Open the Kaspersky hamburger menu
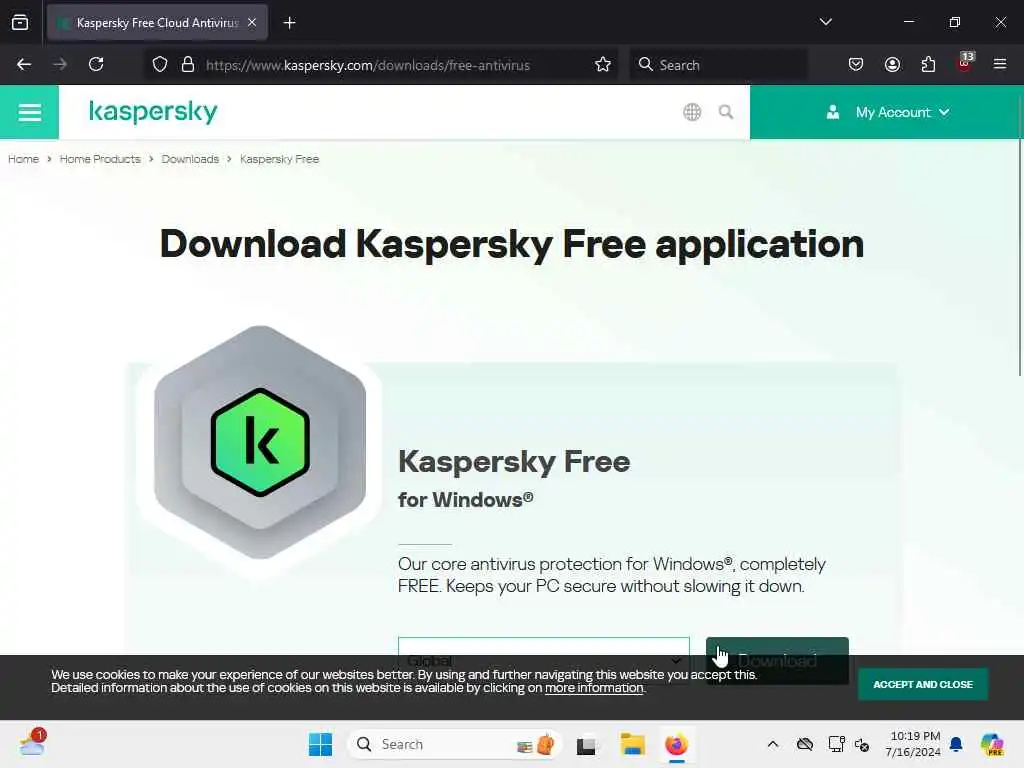1024x768 pixels. tap(29, 112)
